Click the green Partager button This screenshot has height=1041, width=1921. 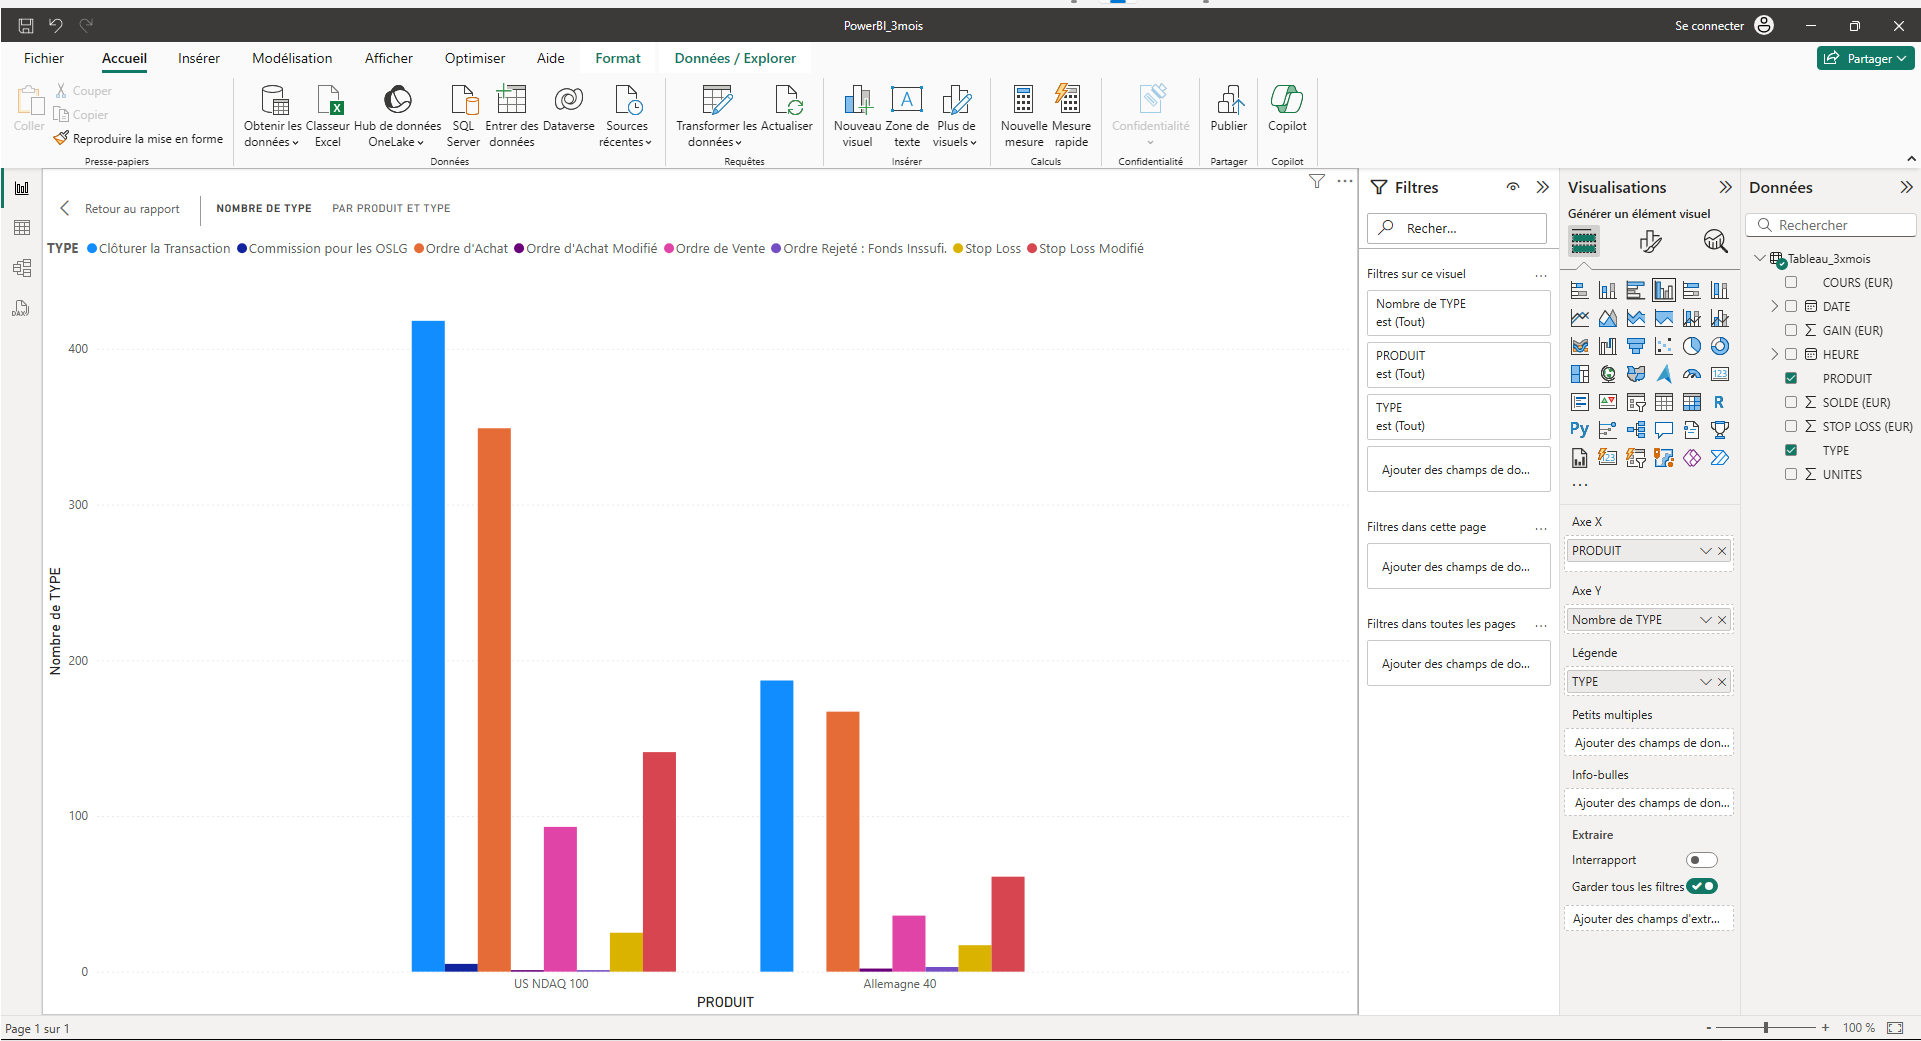[x=1865, y=58]
